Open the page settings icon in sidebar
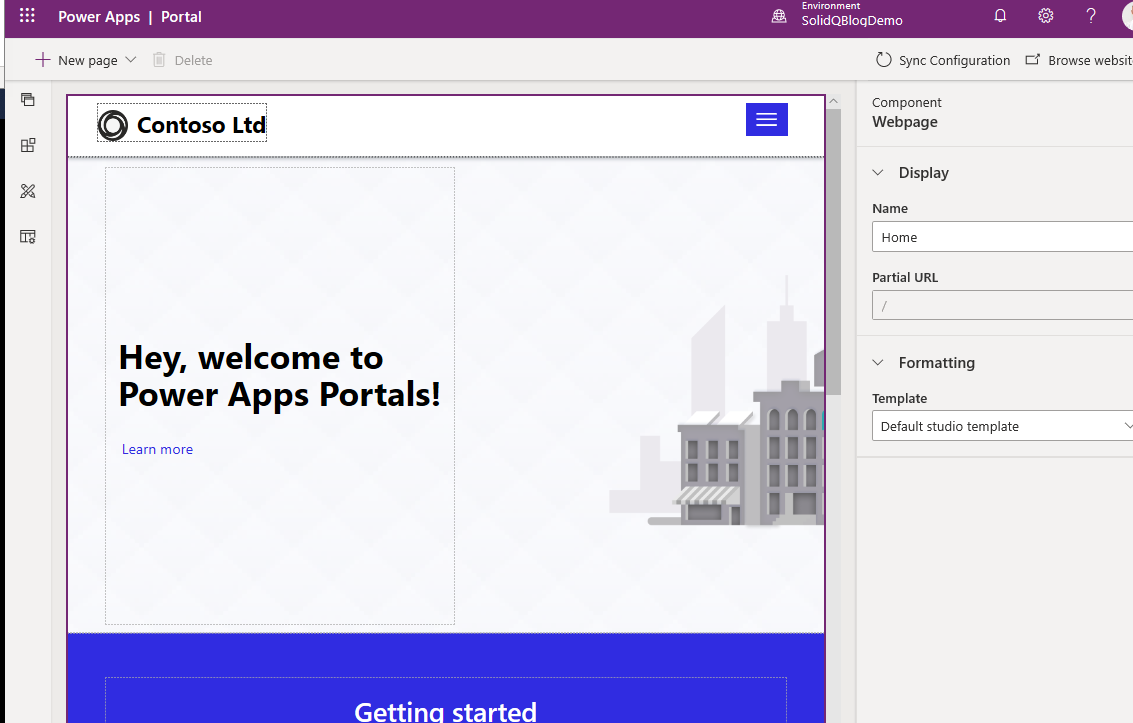Viewport: 1133px width, 723px height. [x=27, y=237]
